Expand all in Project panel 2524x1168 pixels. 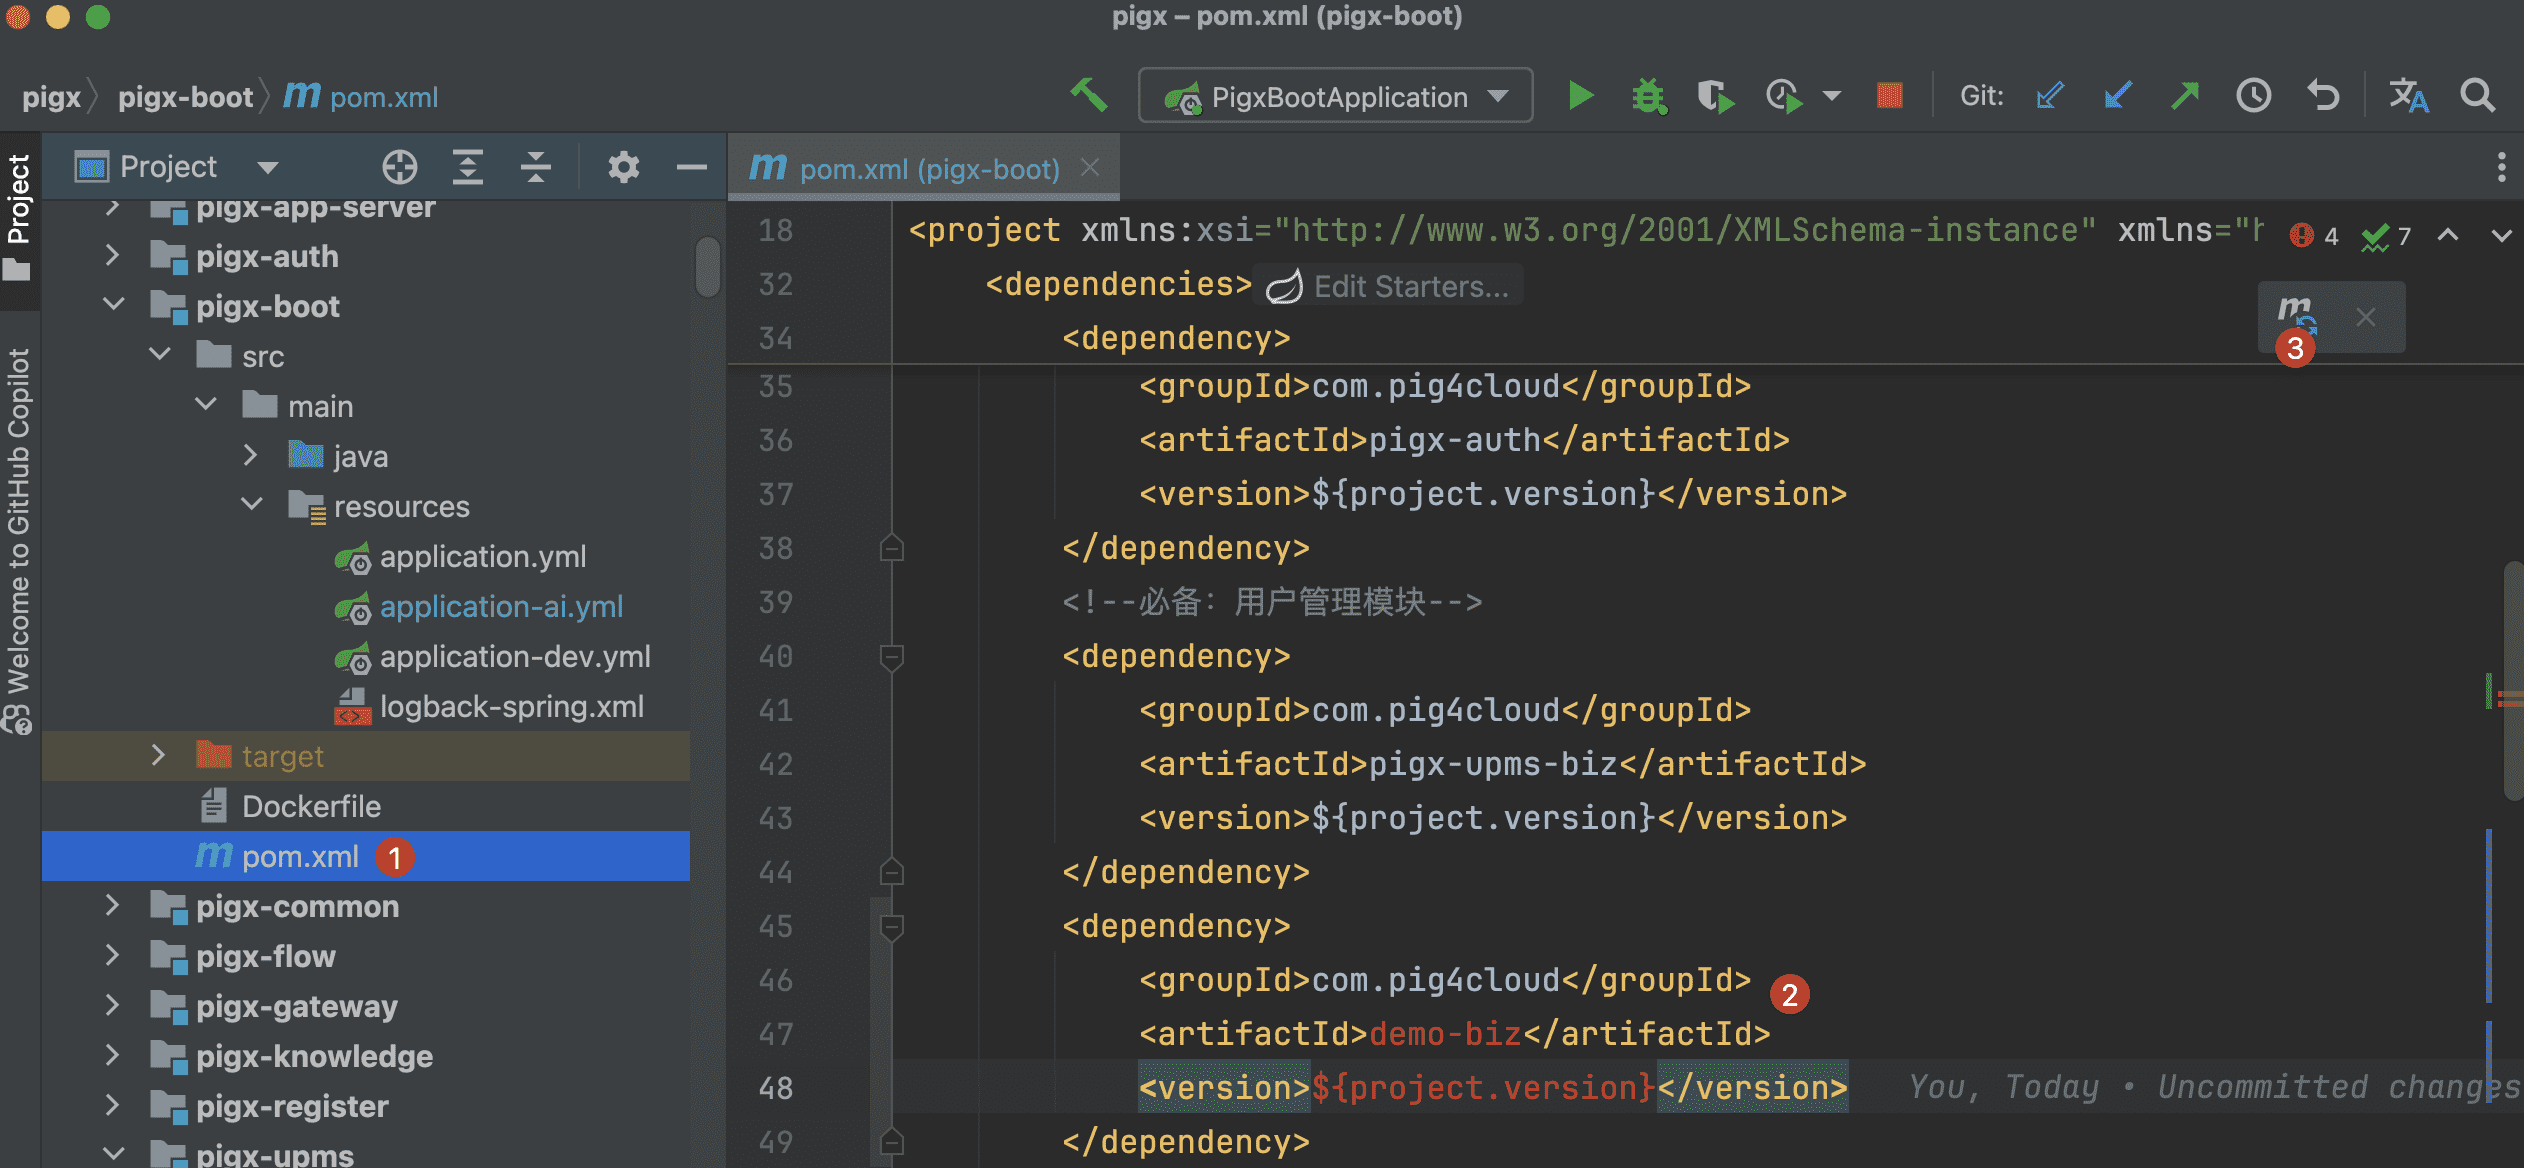tap(467, 166)
